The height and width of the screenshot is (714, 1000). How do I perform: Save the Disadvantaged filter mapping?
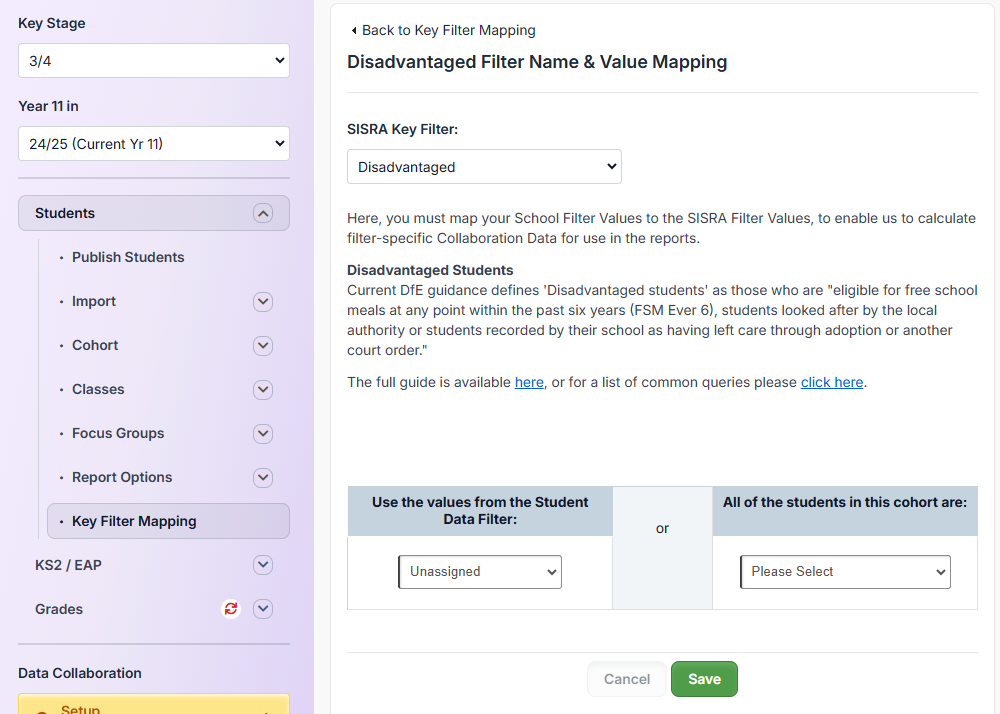coord(704,678)
